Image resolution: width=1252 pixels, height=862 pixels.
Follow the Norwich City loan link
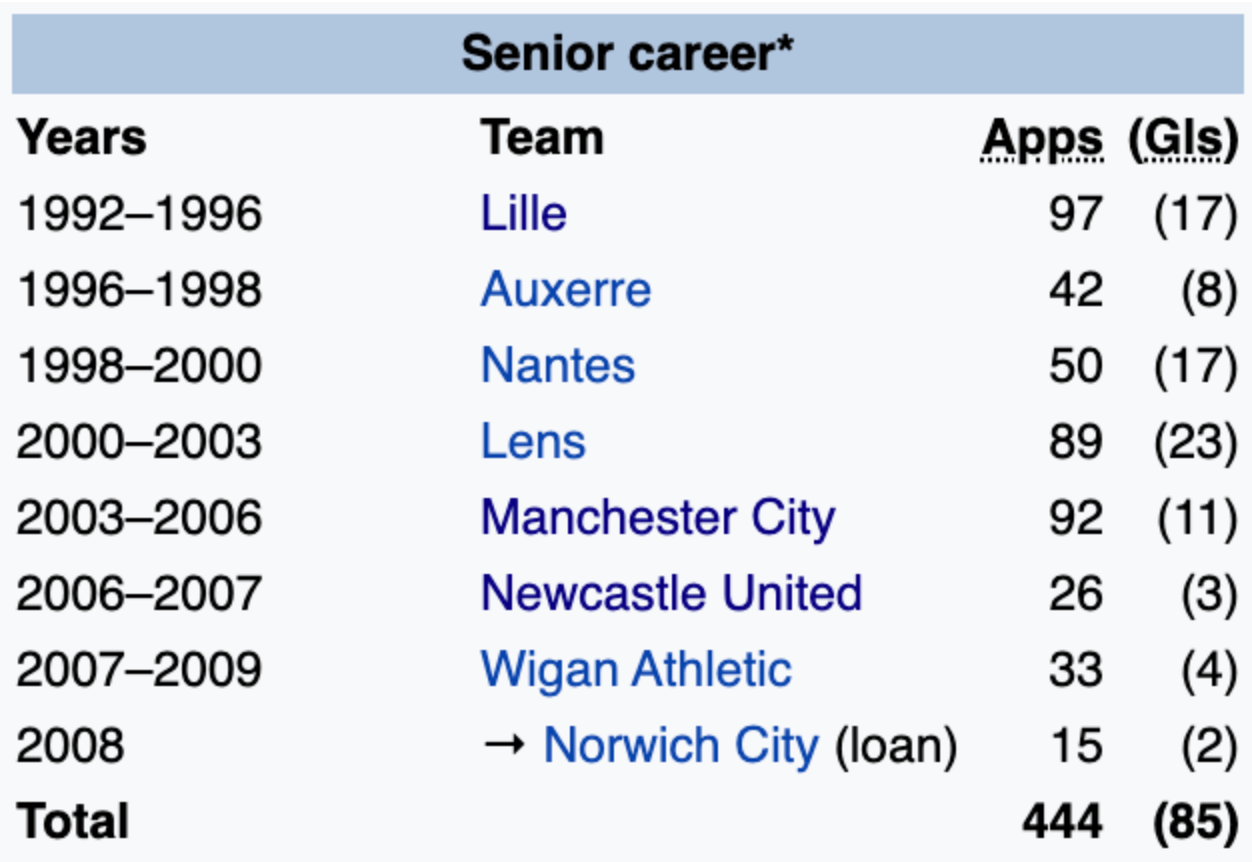(680, 746)
